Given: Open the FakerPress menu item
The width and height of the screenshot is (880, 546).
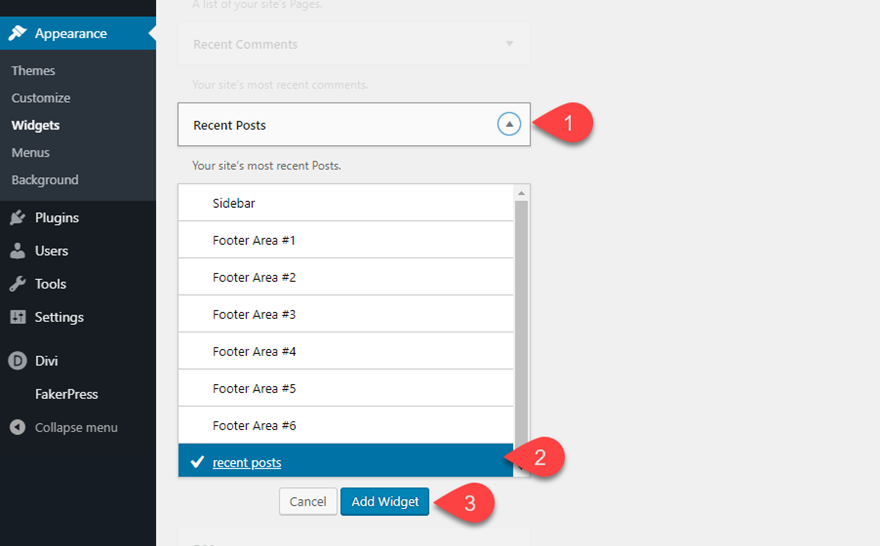Looking at the screenshot, I should coord(66,394).
